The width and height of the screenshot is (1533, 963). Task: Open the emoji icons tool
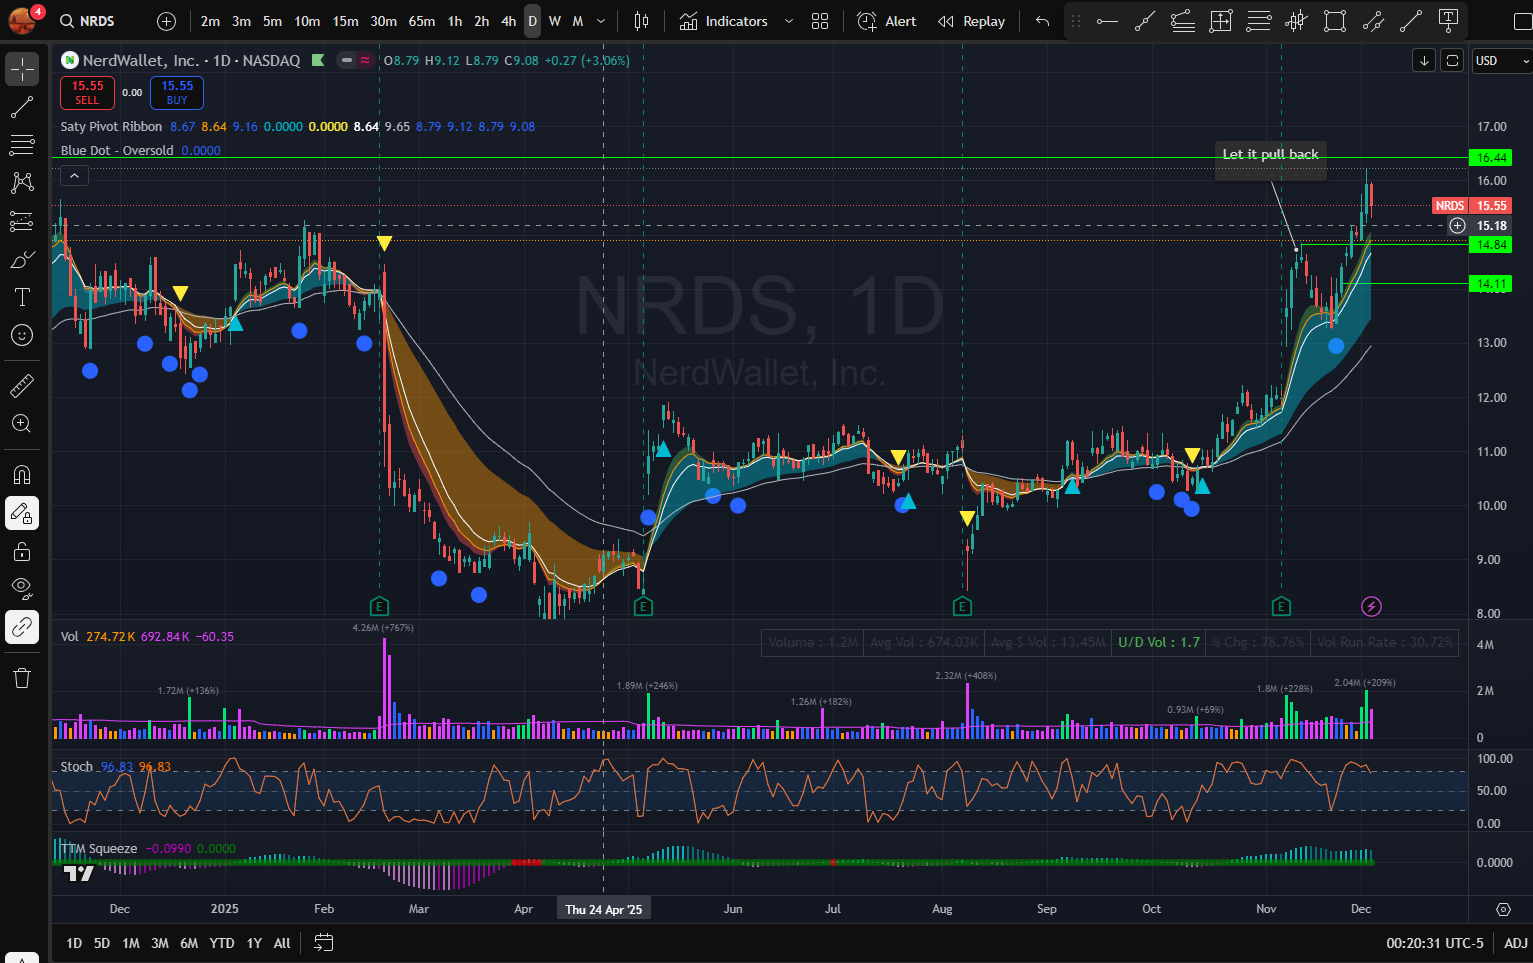pos(22,335)
